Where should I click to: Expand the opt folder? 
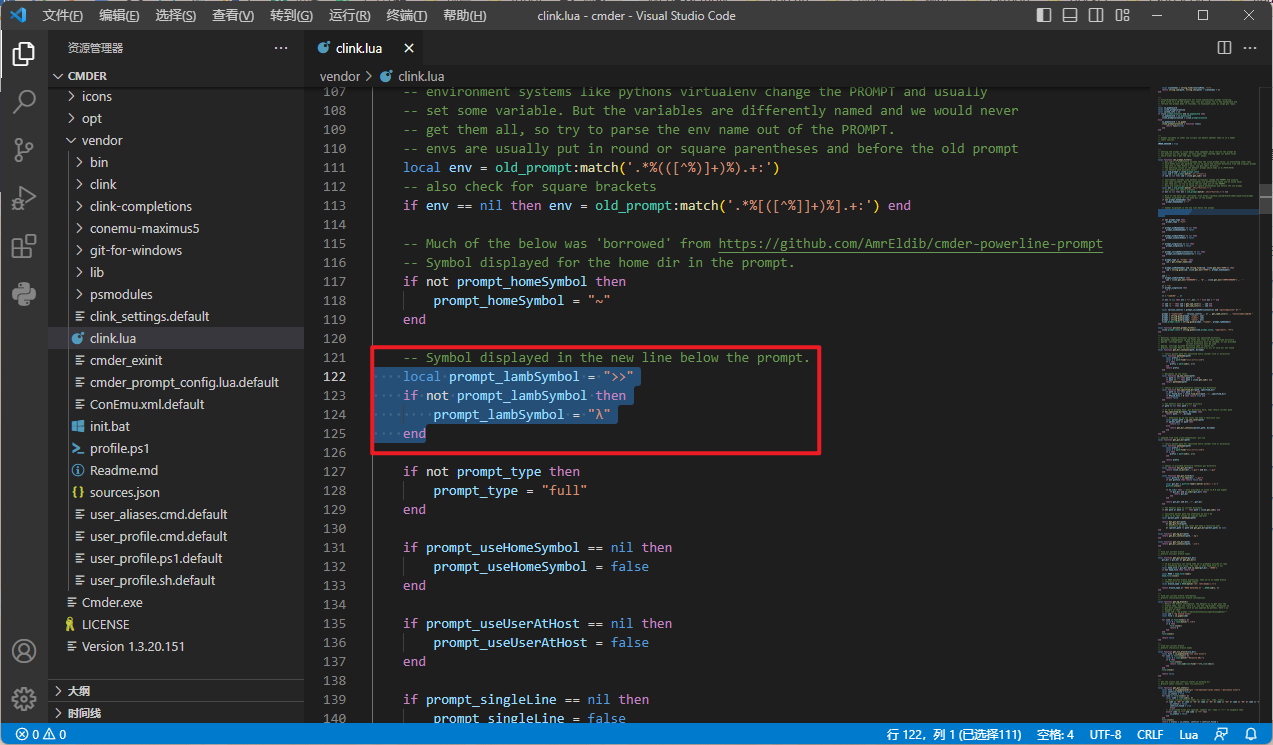click(x=176, y=118)
